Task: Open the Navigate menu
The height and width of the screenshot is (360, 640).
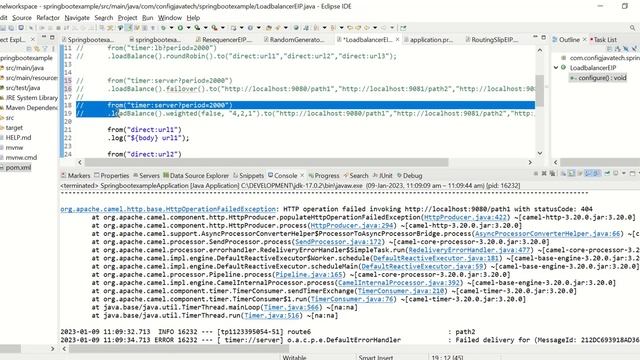Action: (77, 18)
